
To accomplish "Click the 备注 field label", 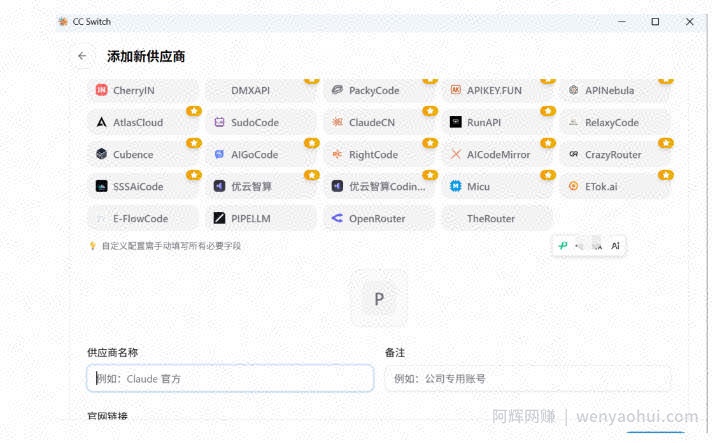I will (x=395, y=352).
